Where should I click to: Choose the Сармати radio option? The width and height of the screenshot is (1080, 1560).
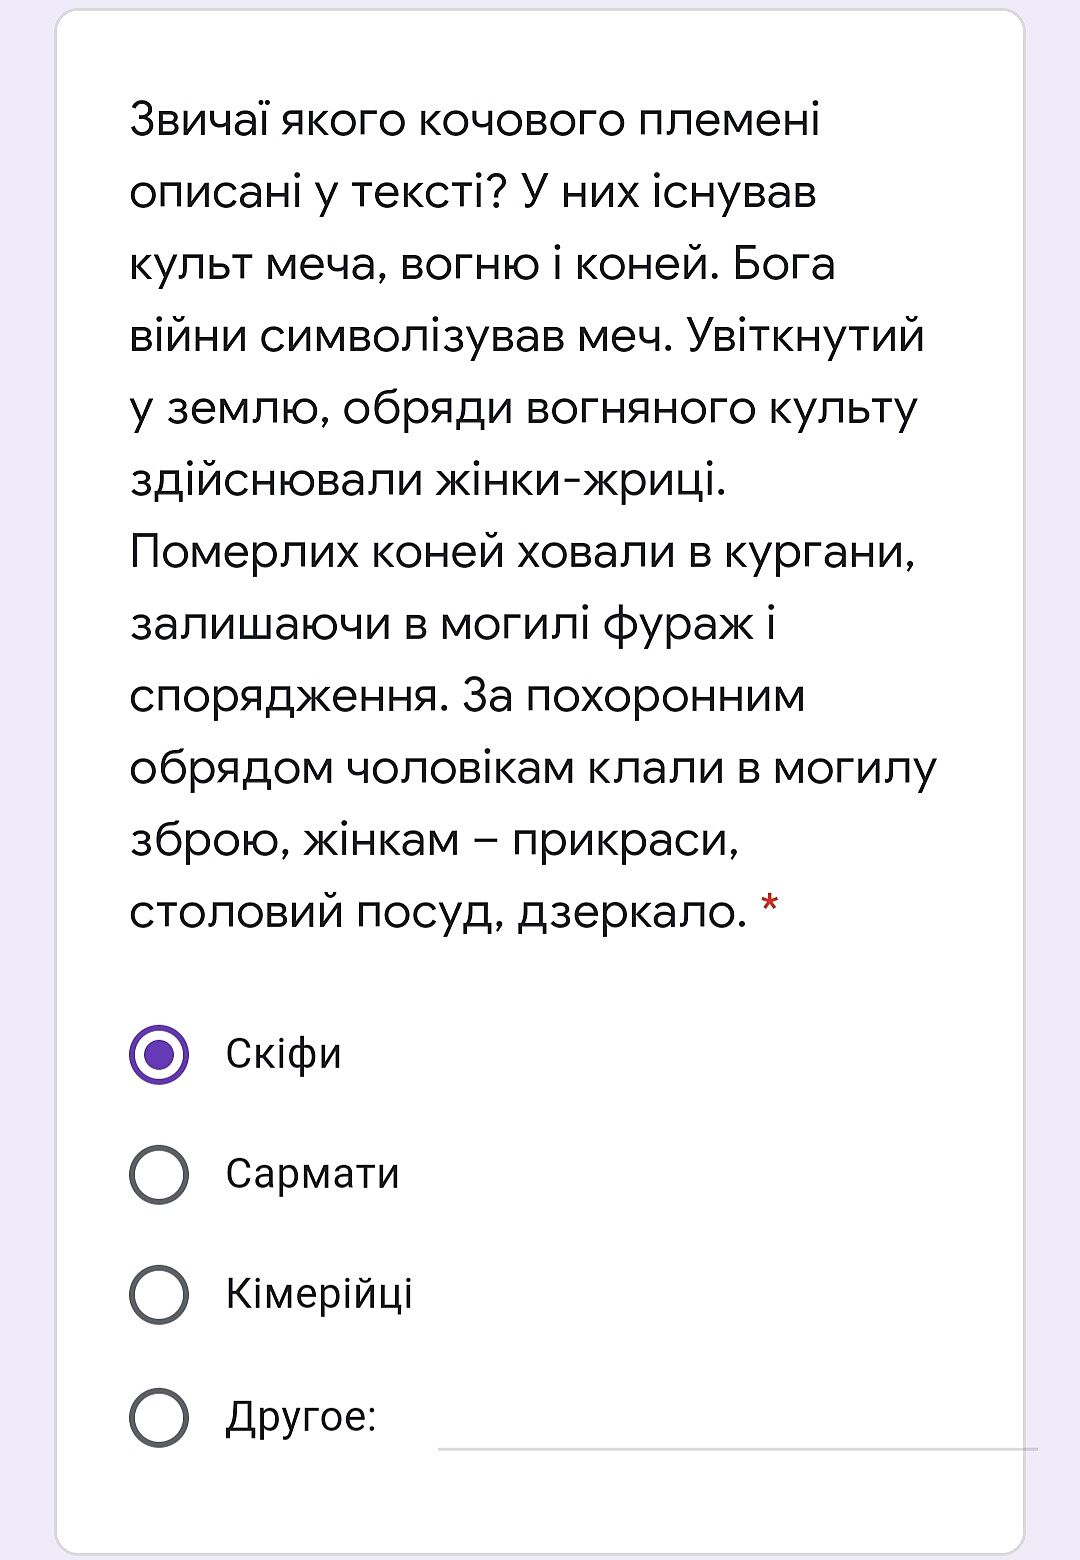[159, 1174]
